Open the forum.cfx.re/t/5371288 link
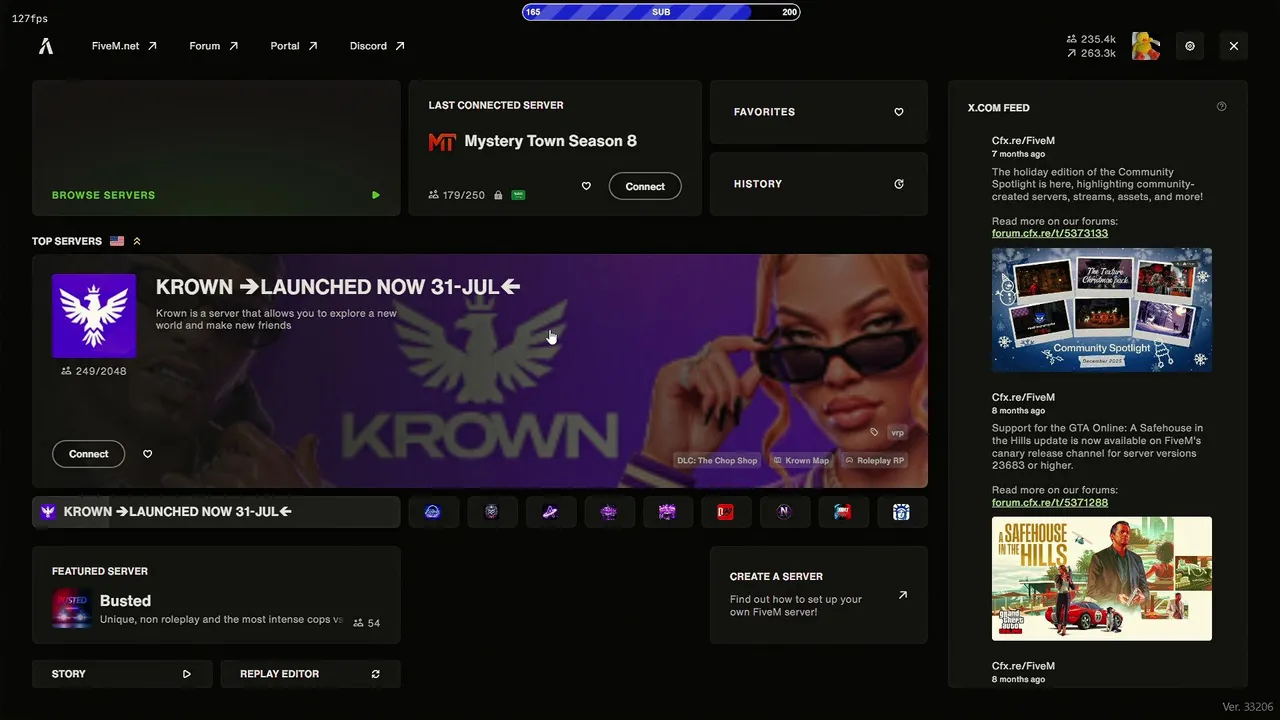Image resolution: width=1280 pixels, height=720 pixels. [1050, 502]
